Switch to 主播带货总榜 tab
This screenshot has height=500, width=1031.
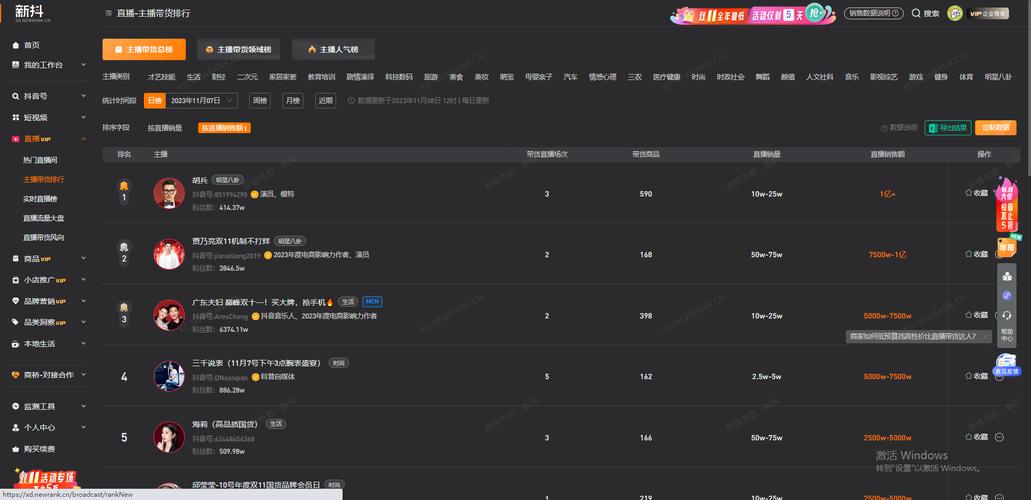click(144, 49)
